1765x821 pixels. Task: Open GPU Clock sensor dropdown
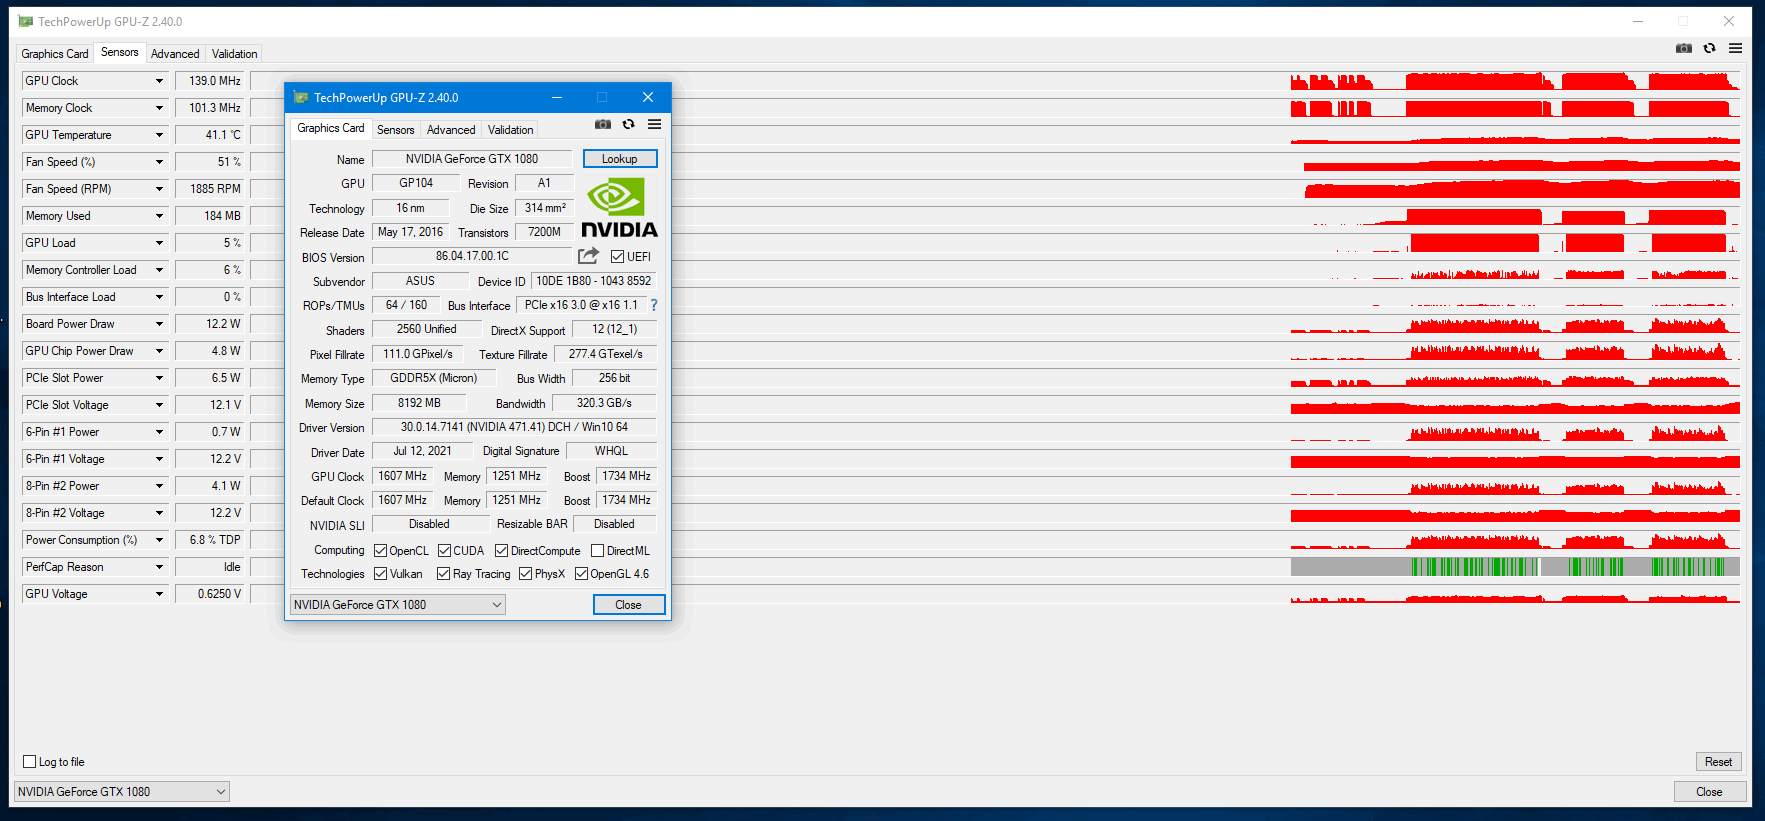pos(158,81)
